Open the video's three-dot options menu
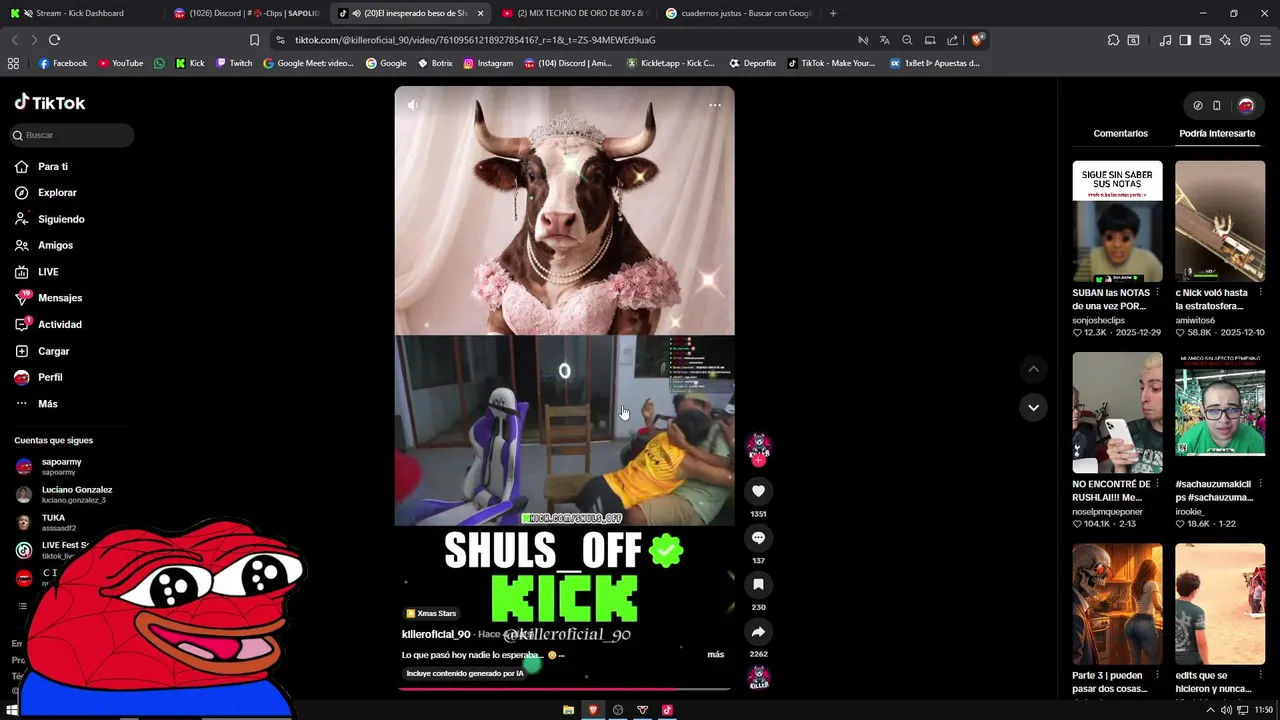1280x720 pixels. click(715, 105)
